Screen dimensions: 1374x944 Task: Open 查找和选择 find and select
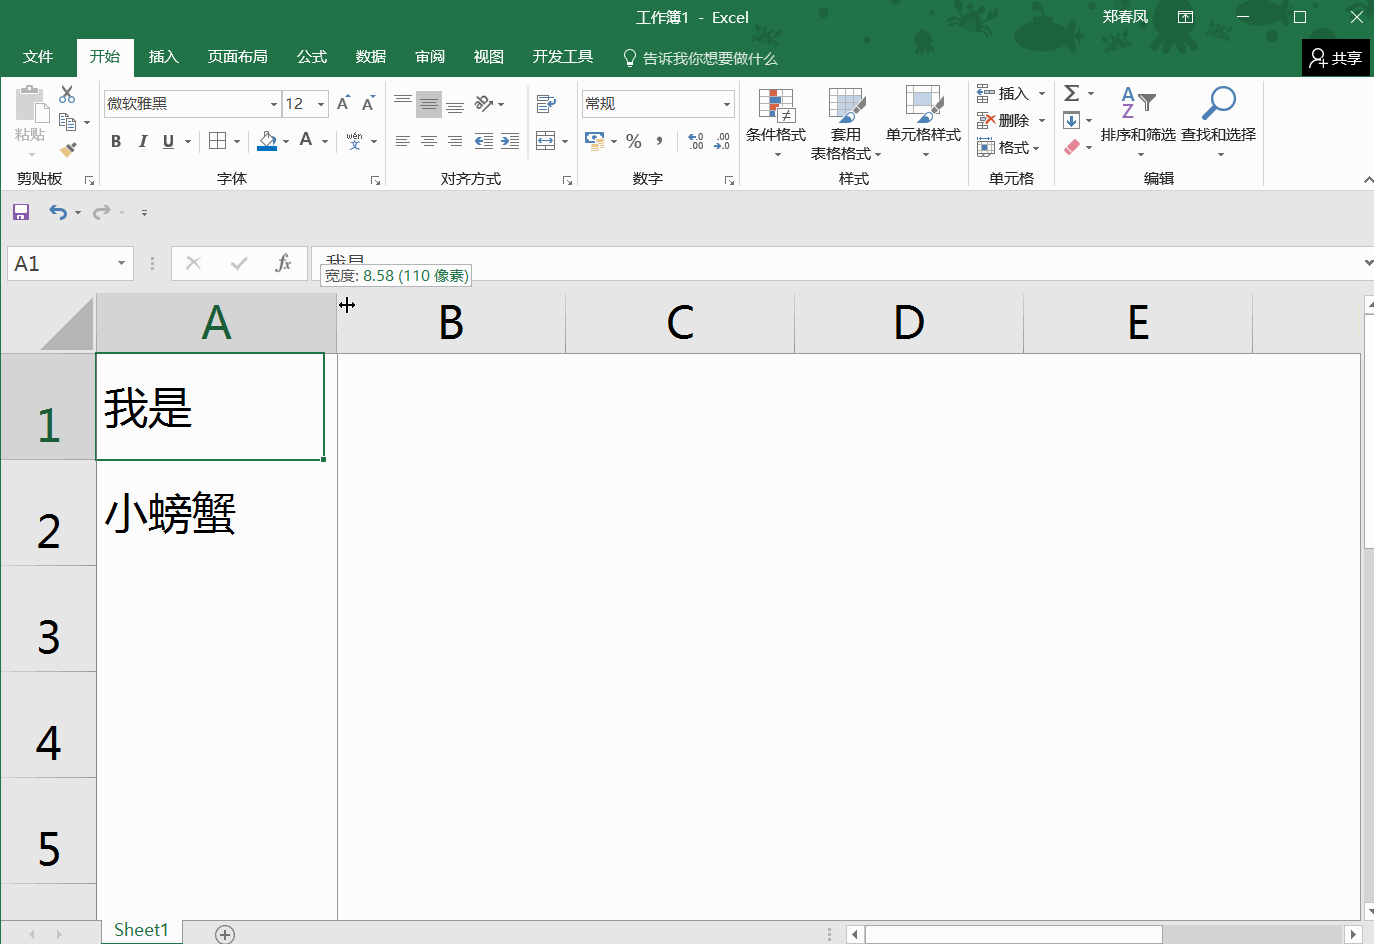(1218, 122)
